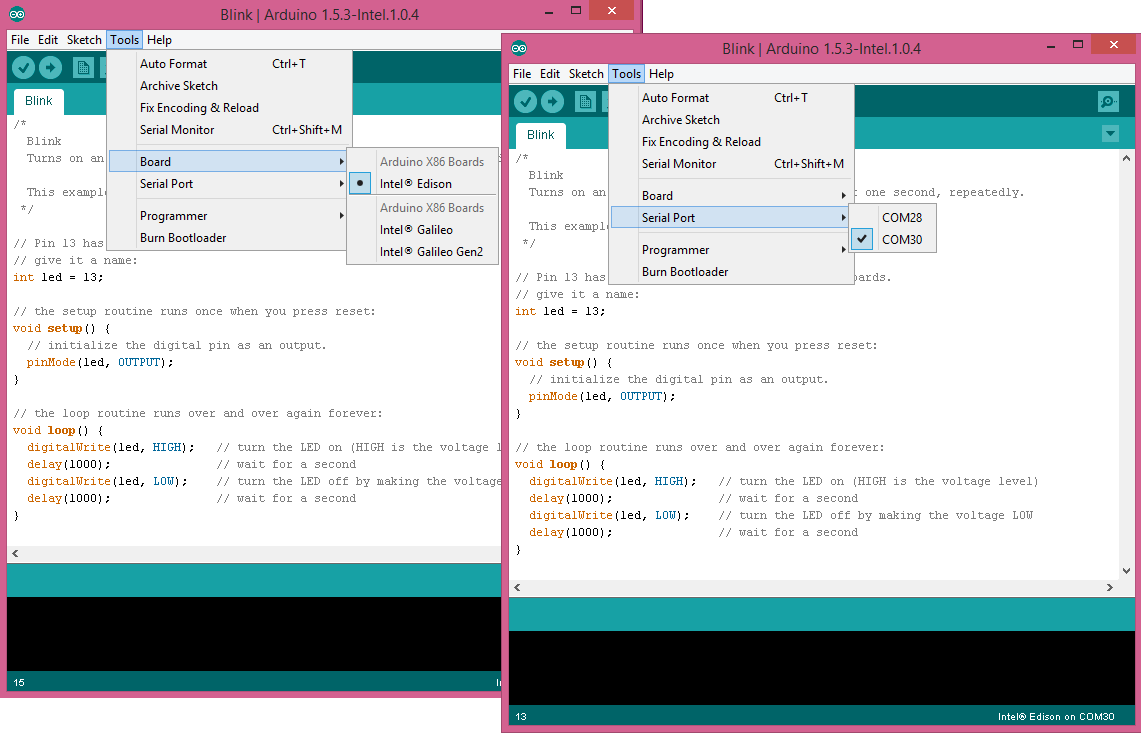Open Serial Monitor magnifier icon in right window

[x=1108, y=101]
